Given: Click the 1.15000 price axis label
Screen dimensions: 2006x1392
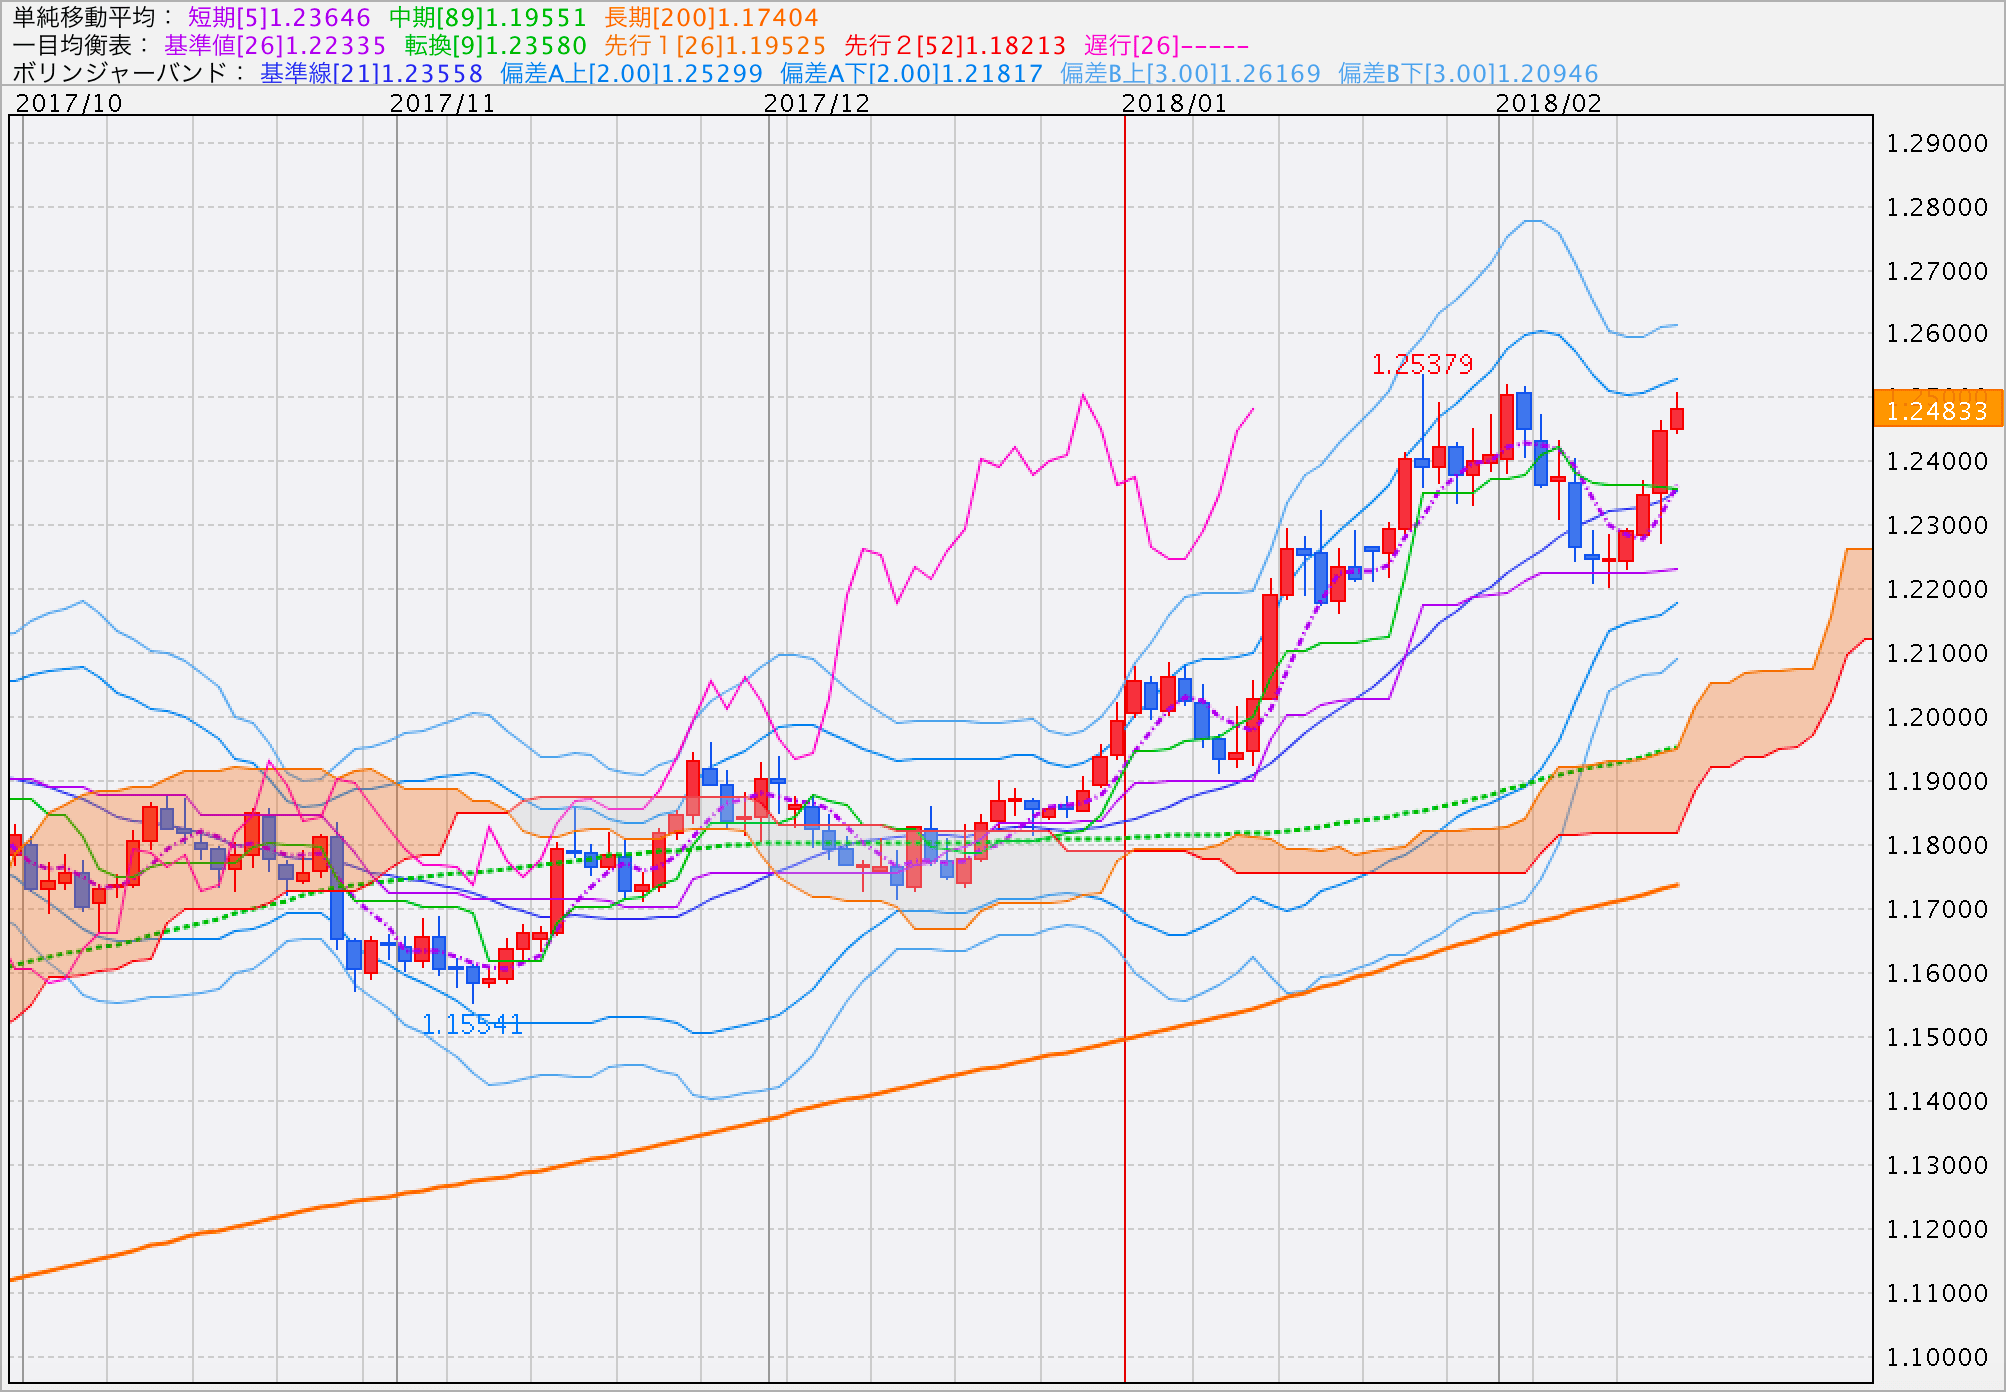Looking at the screenshot, I should [x=1937, y=1037].
